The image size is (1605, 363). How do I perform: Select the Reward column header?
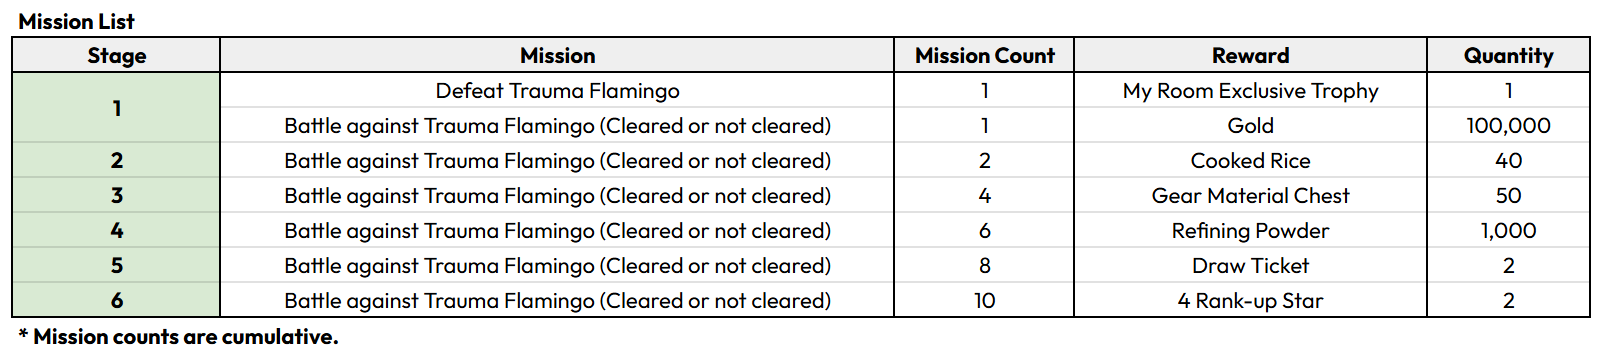pos(1250,55)
